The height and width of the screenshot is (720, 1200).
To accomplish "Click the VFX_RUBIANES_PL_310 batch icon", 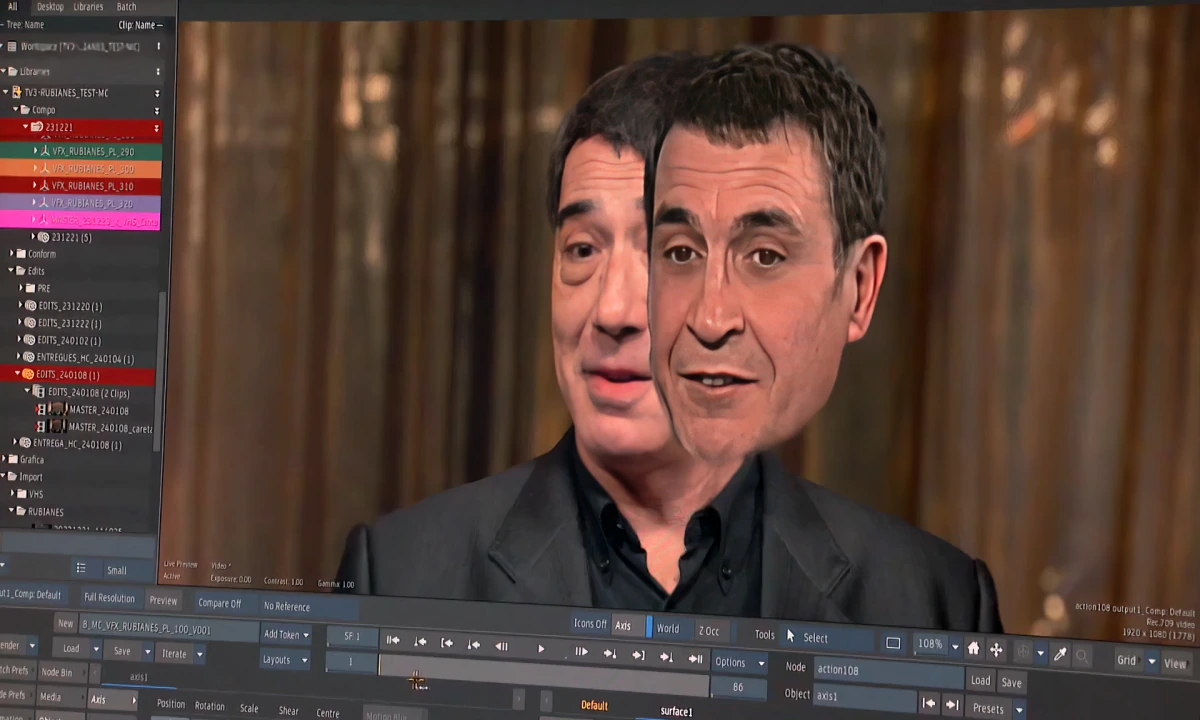I will (43, 186).
